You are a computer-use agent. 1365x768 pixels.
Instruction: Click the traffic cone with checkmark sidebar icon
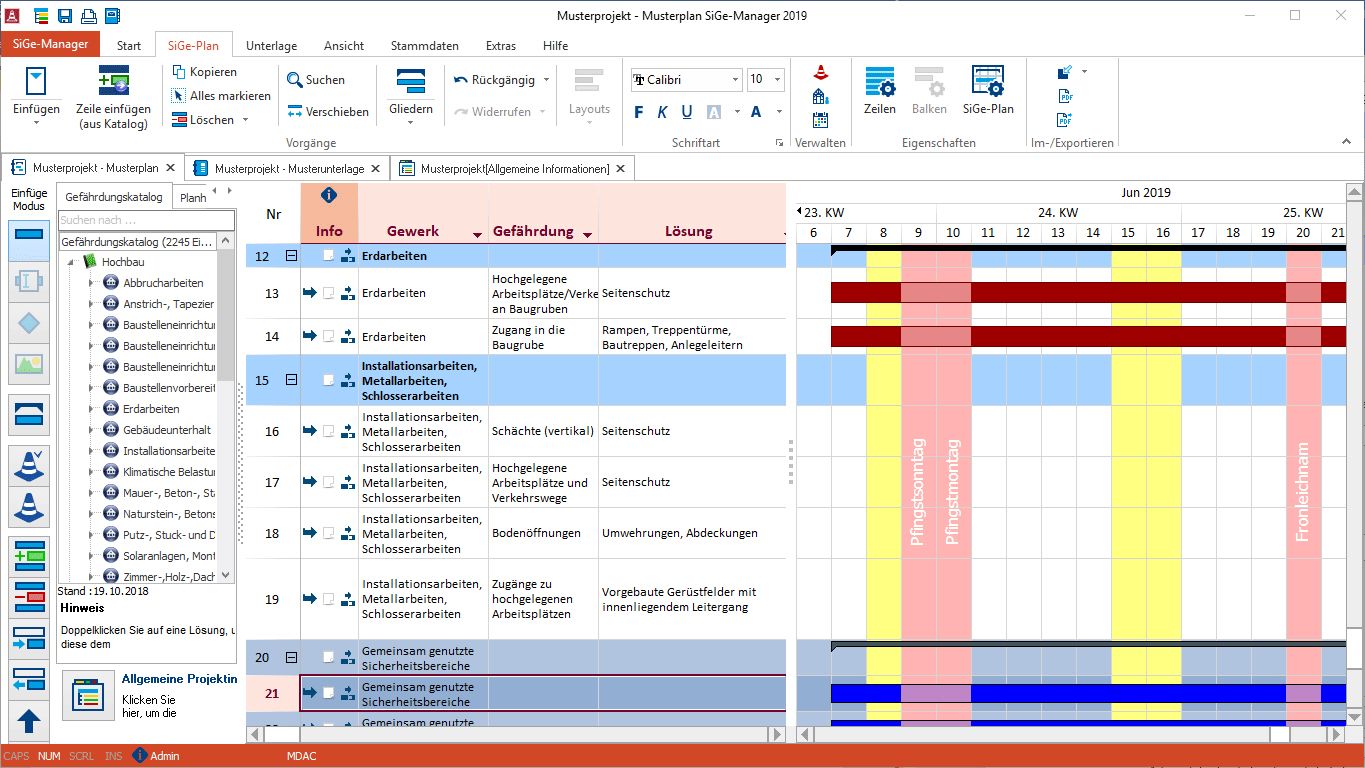[x=29, y=465]
